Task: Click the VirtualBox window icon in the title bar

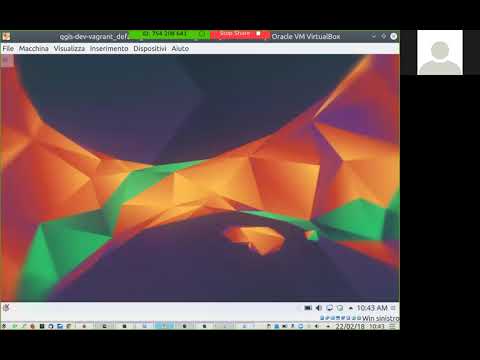Action: pos(6,36)
